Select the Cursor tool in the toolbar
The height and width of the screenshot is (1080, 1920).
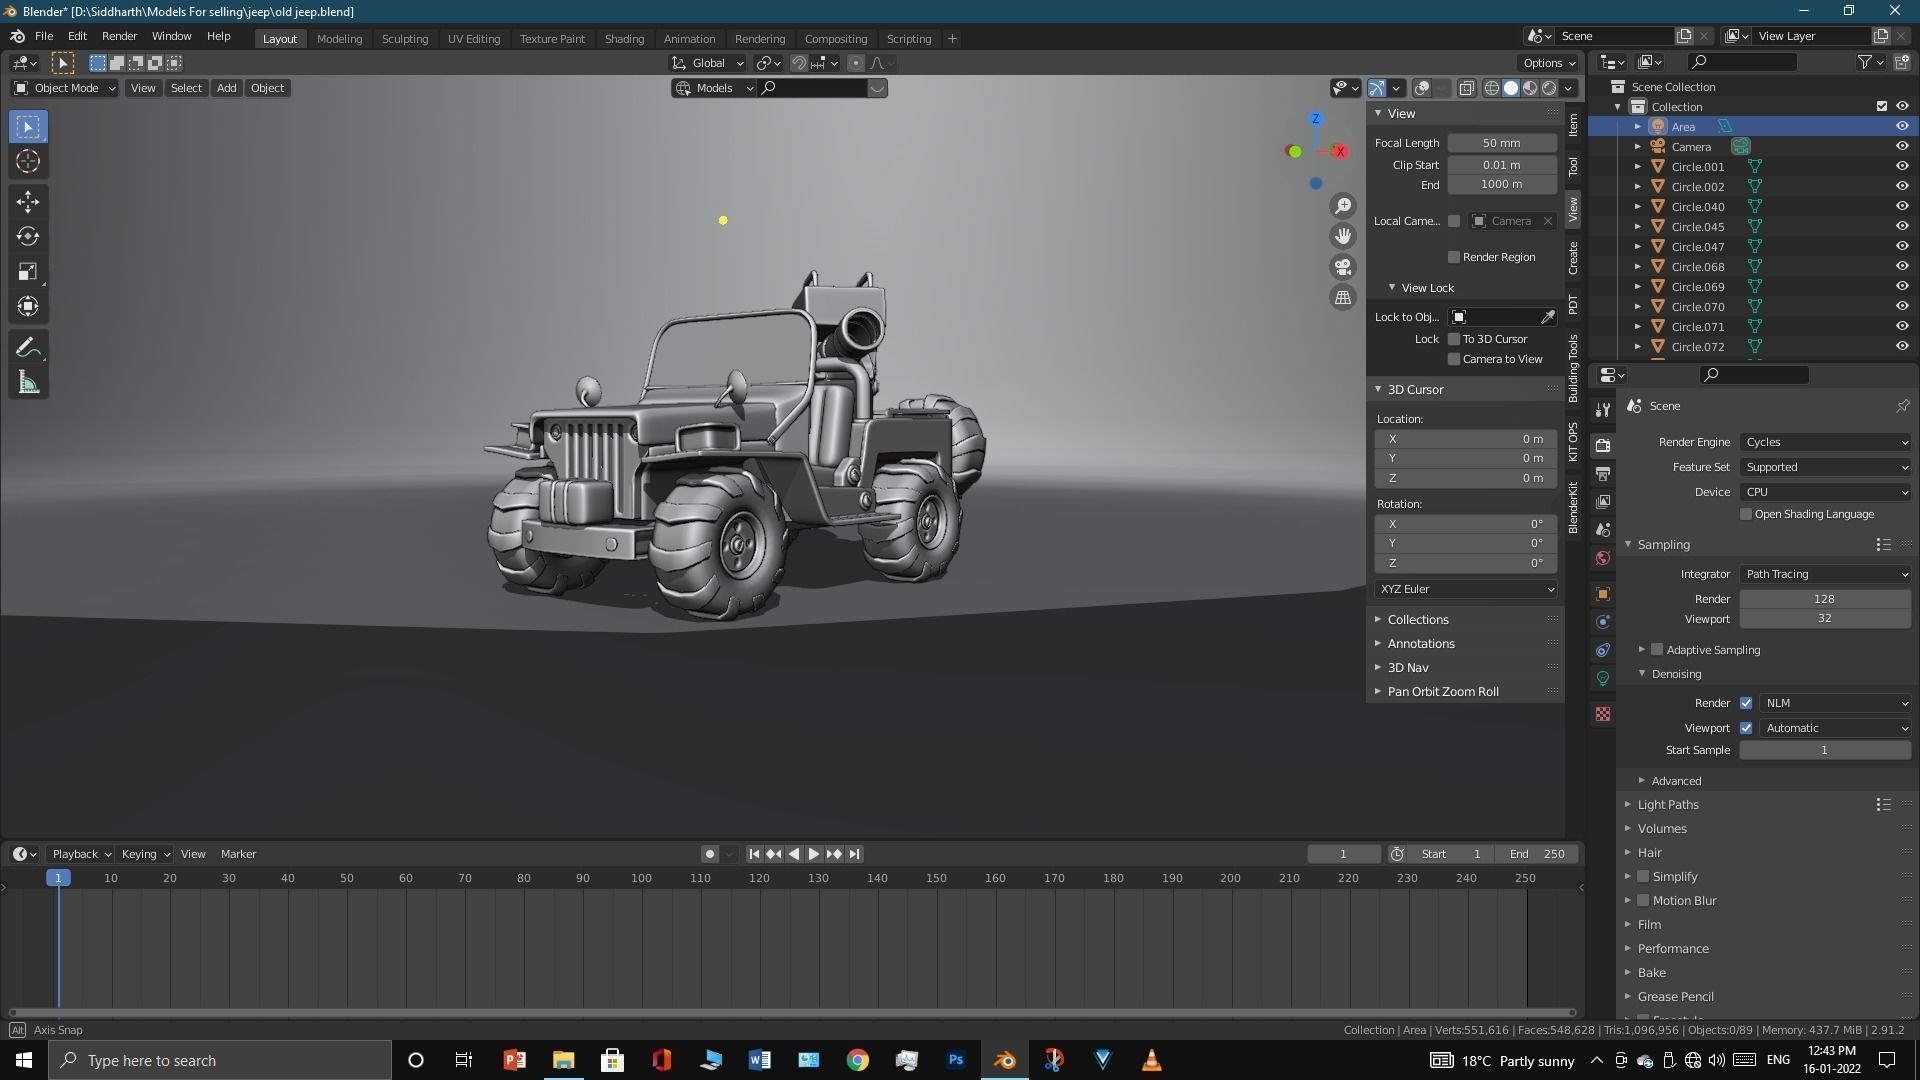click(28, 162)
